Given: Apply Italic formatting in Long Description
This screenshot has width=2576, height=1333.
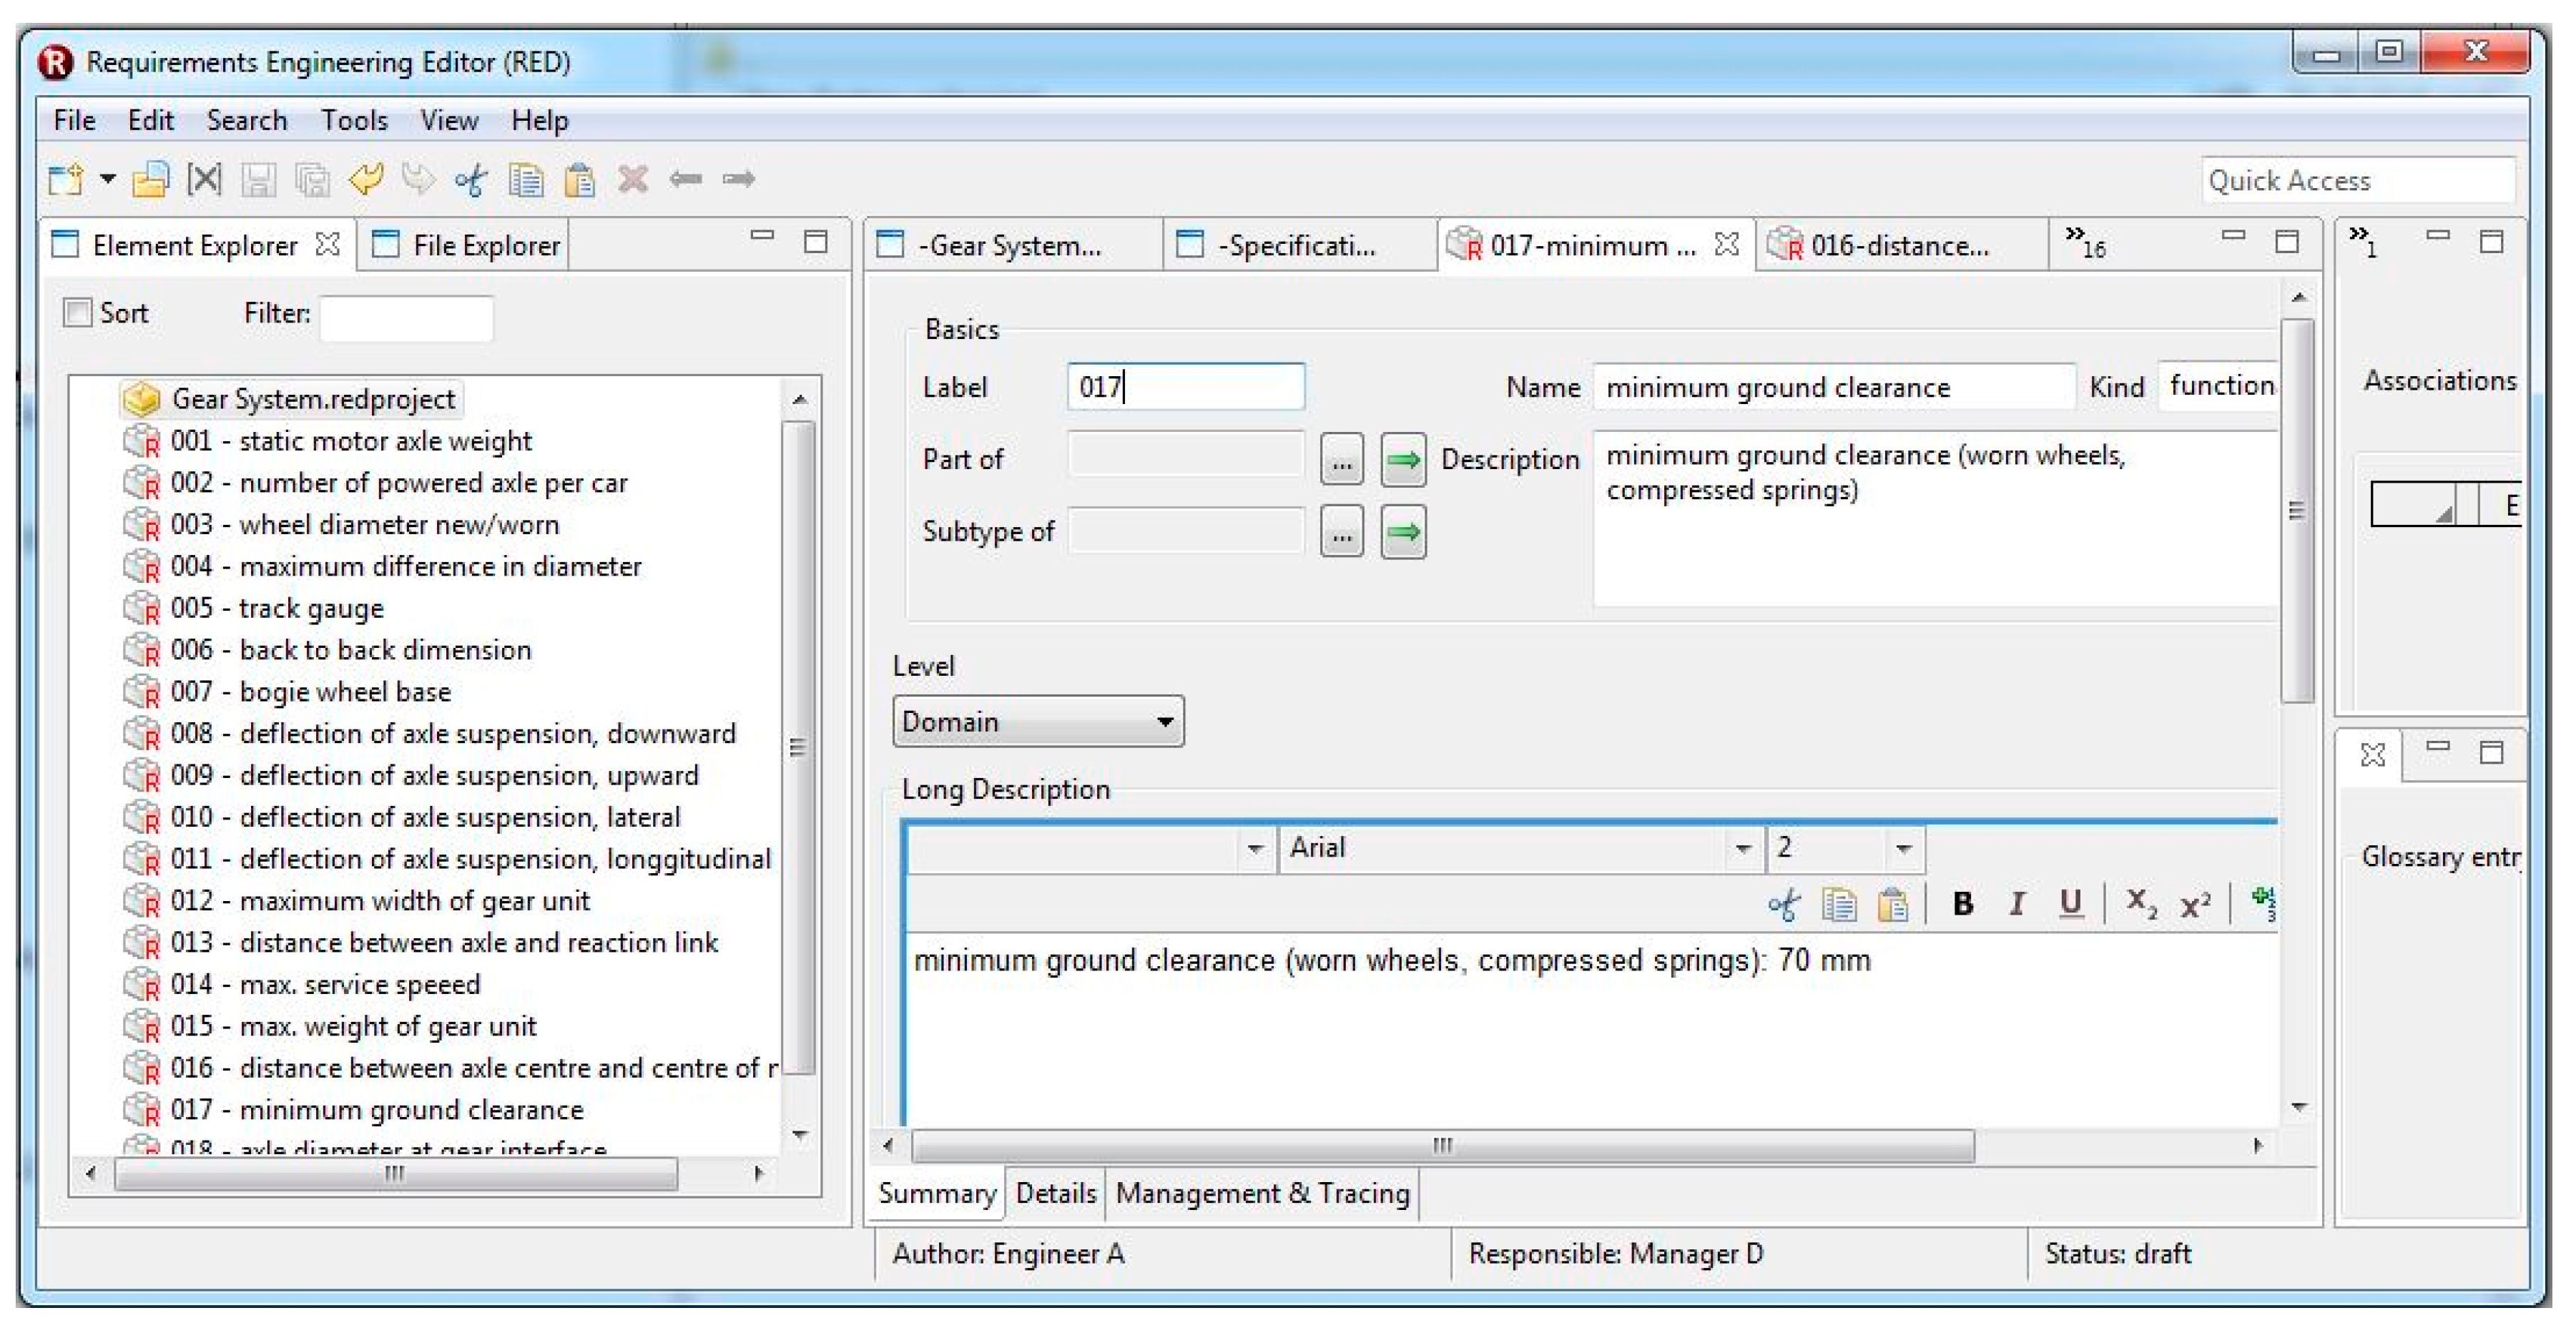Looking at the screenshot, I should (x=2017, y=904).
